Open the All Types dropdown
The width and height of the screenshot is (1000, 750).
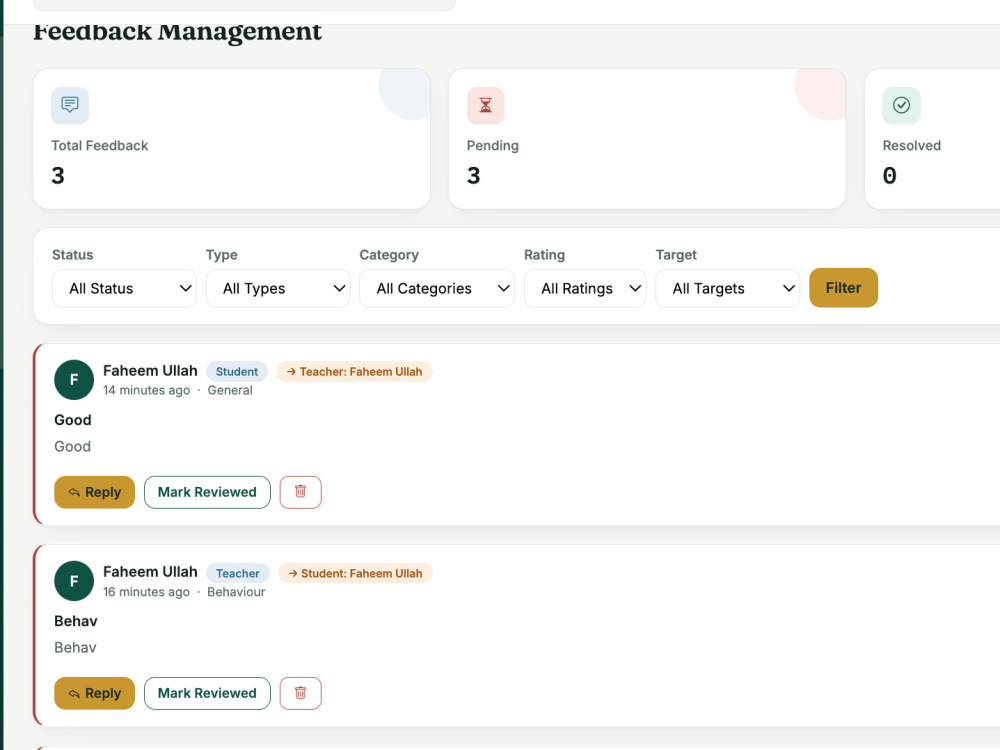click(278, 288)
